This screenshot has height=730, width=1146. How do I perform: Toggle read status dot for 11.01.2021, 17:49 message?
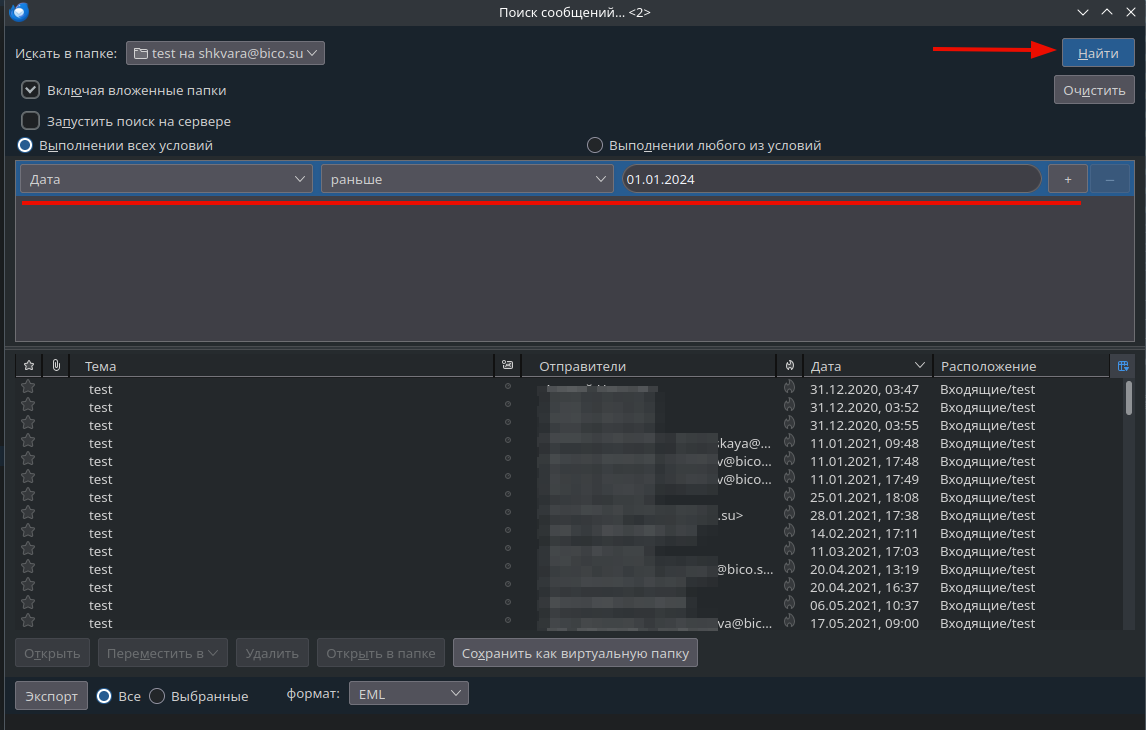(x=508, y=476)
